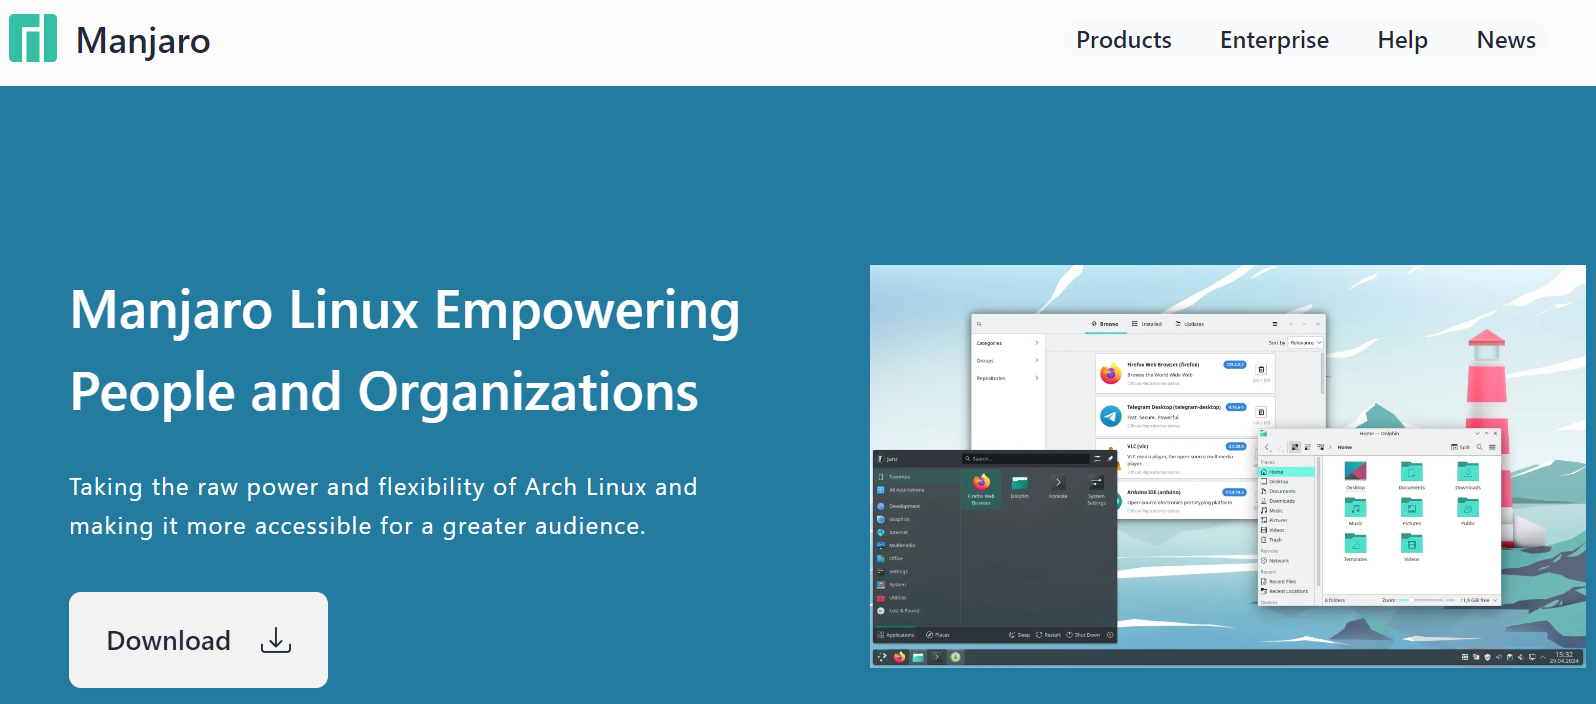This screenshot has width=1596, height=704.
Task: Go to the Help page
Action: pyautogui.click(x=1402, y=40)
